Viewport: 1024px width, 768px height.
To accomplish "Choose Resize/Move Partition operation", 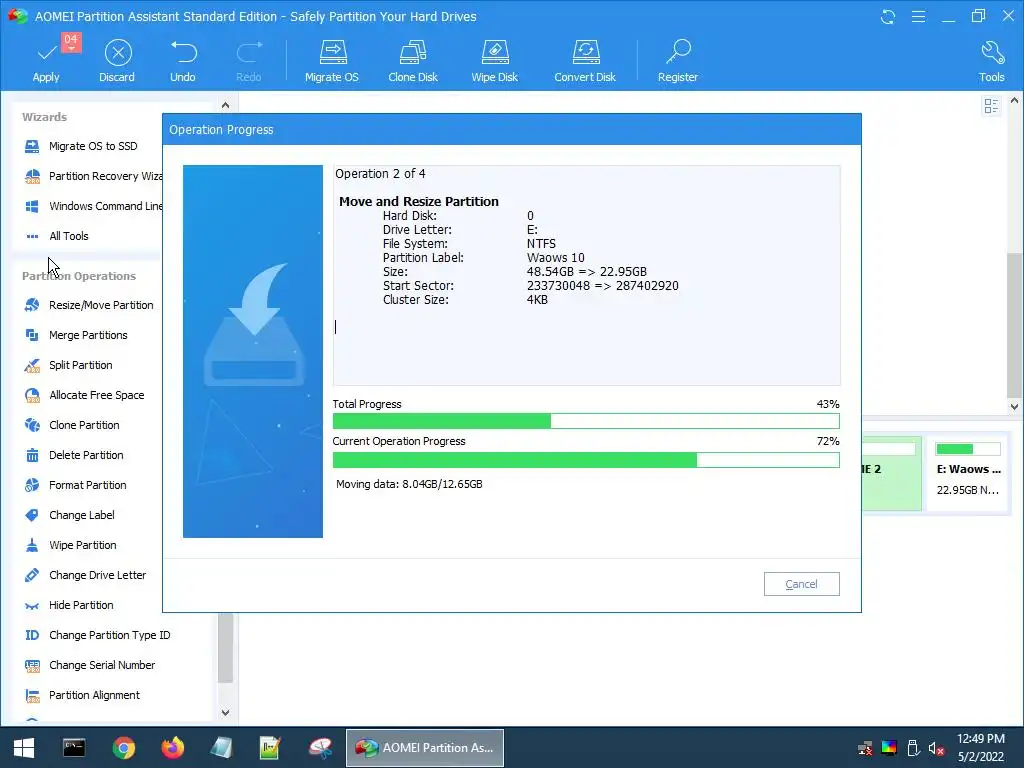I will (x=89, y=305).
